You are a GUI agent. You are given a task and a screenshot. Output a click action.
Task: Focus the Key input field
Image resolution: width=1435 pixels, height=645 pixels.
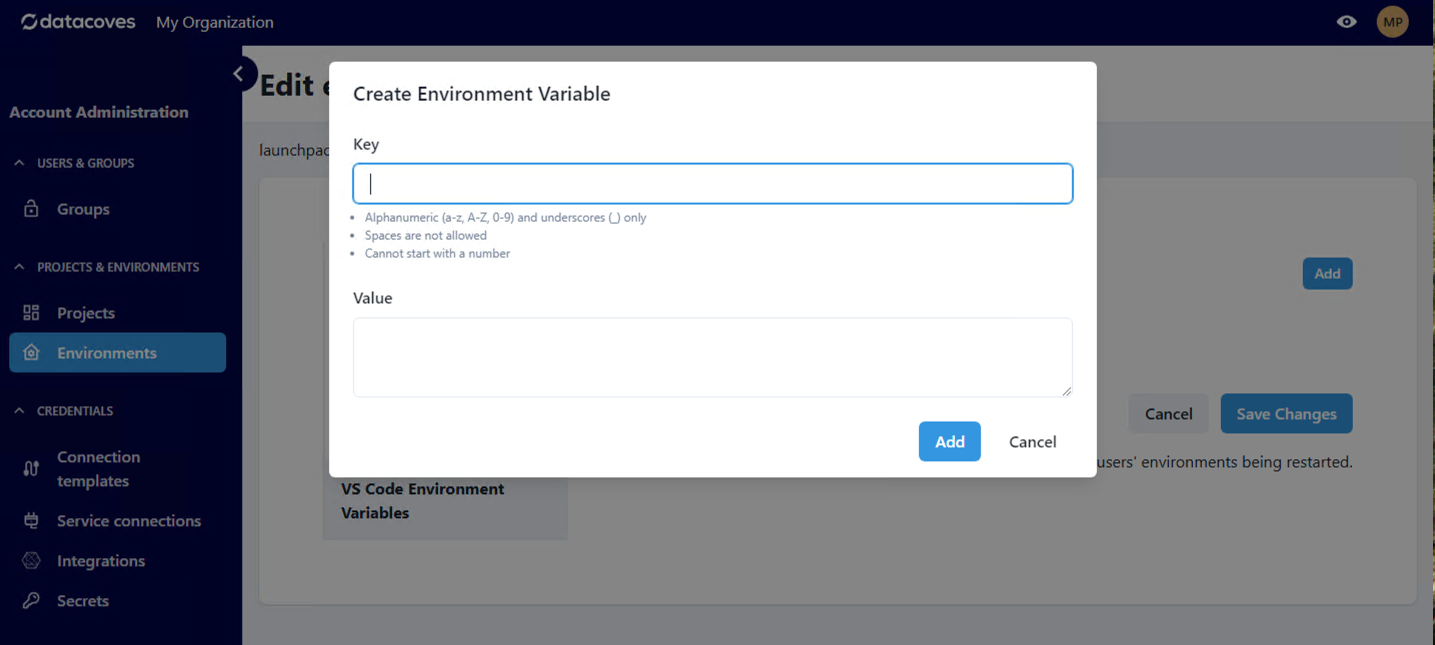coord(713,184)
